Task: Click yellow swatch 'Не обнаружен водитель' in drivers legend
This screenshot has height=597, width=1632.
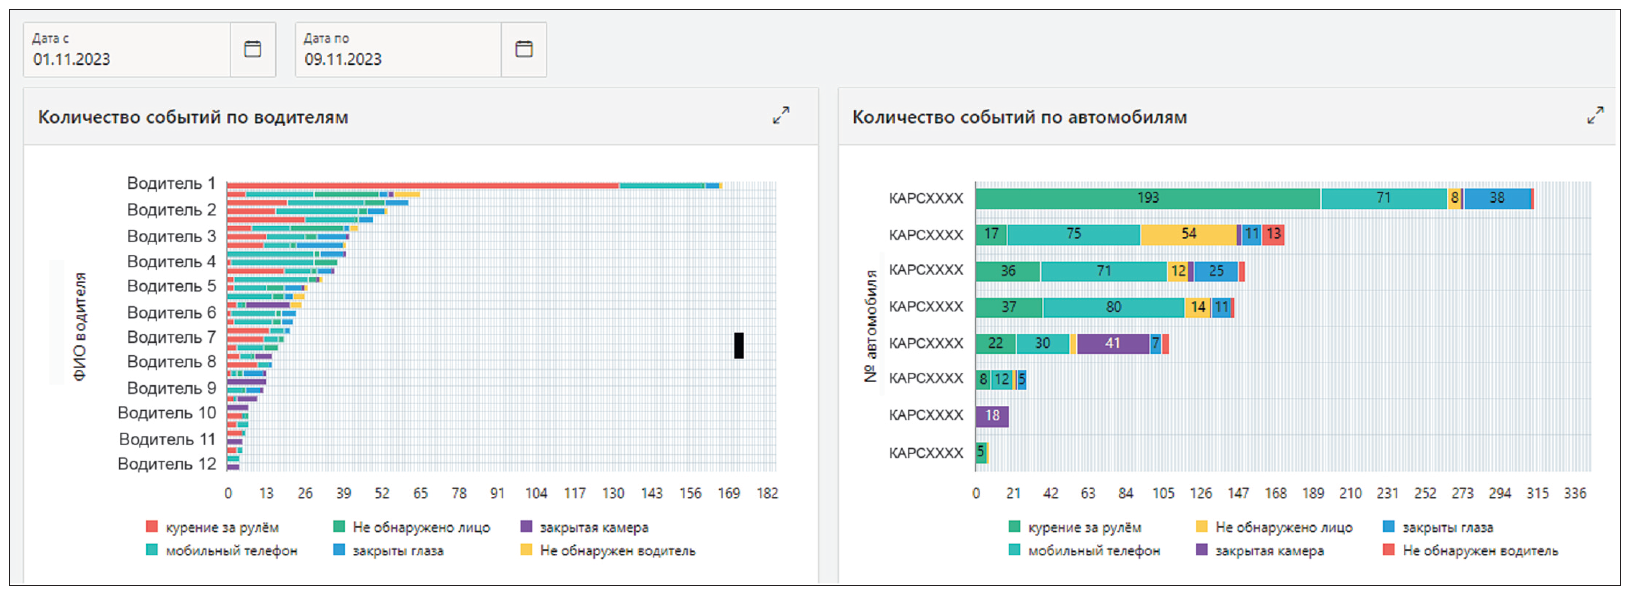Action: (x=526, y=550)
